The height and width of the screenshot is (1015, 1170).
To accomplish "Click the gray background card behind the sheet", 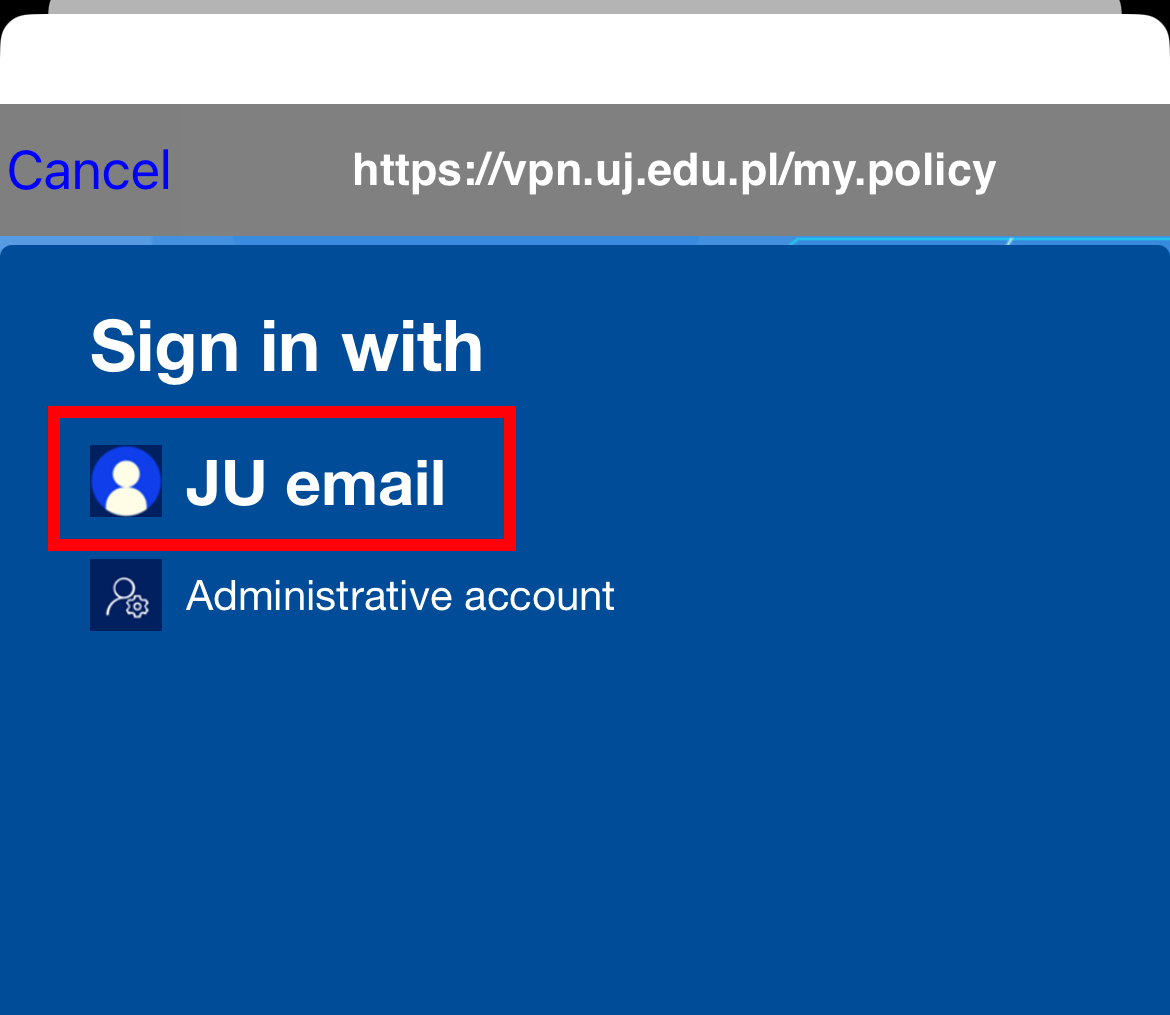I will 585,6.
